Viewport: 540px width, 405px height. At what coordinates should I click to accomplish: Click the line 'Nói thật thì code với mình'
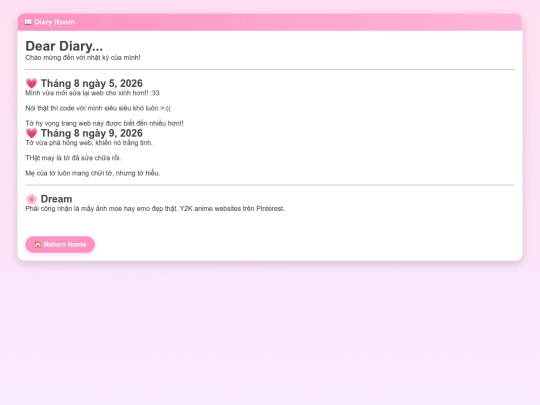click(98, 108)
